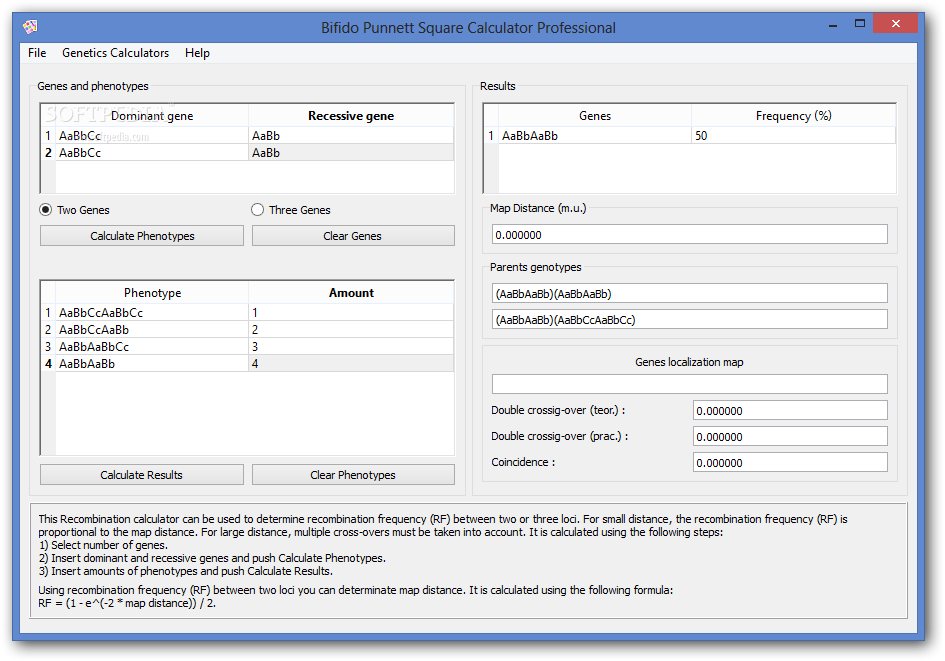Viewport: 945px width, 661px height.
Task: Select phenotype AaBbCcAaBb row
Action: 152,330
